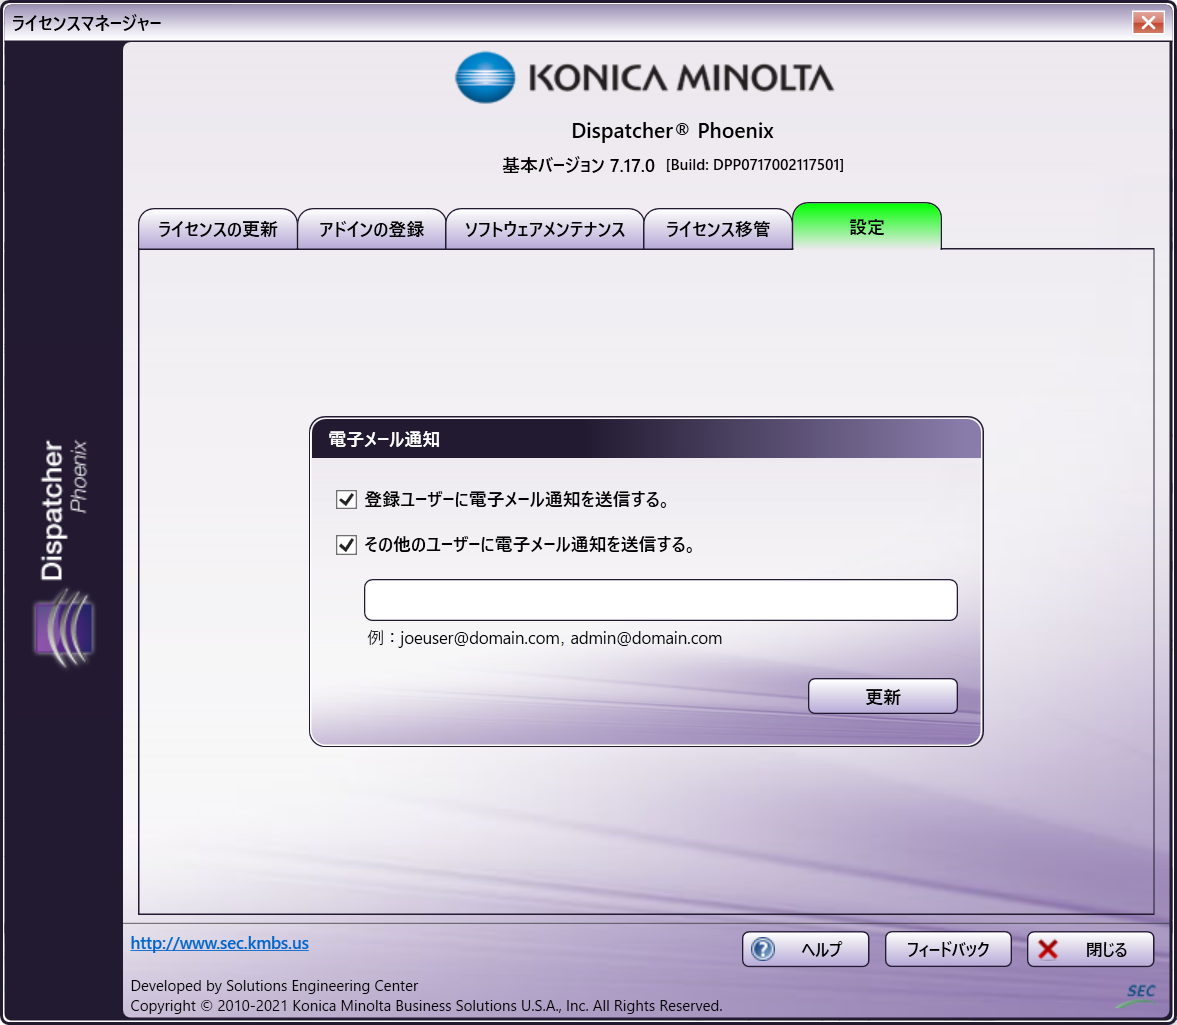
Task: Click the 更新 button
Action: (883, 696)
